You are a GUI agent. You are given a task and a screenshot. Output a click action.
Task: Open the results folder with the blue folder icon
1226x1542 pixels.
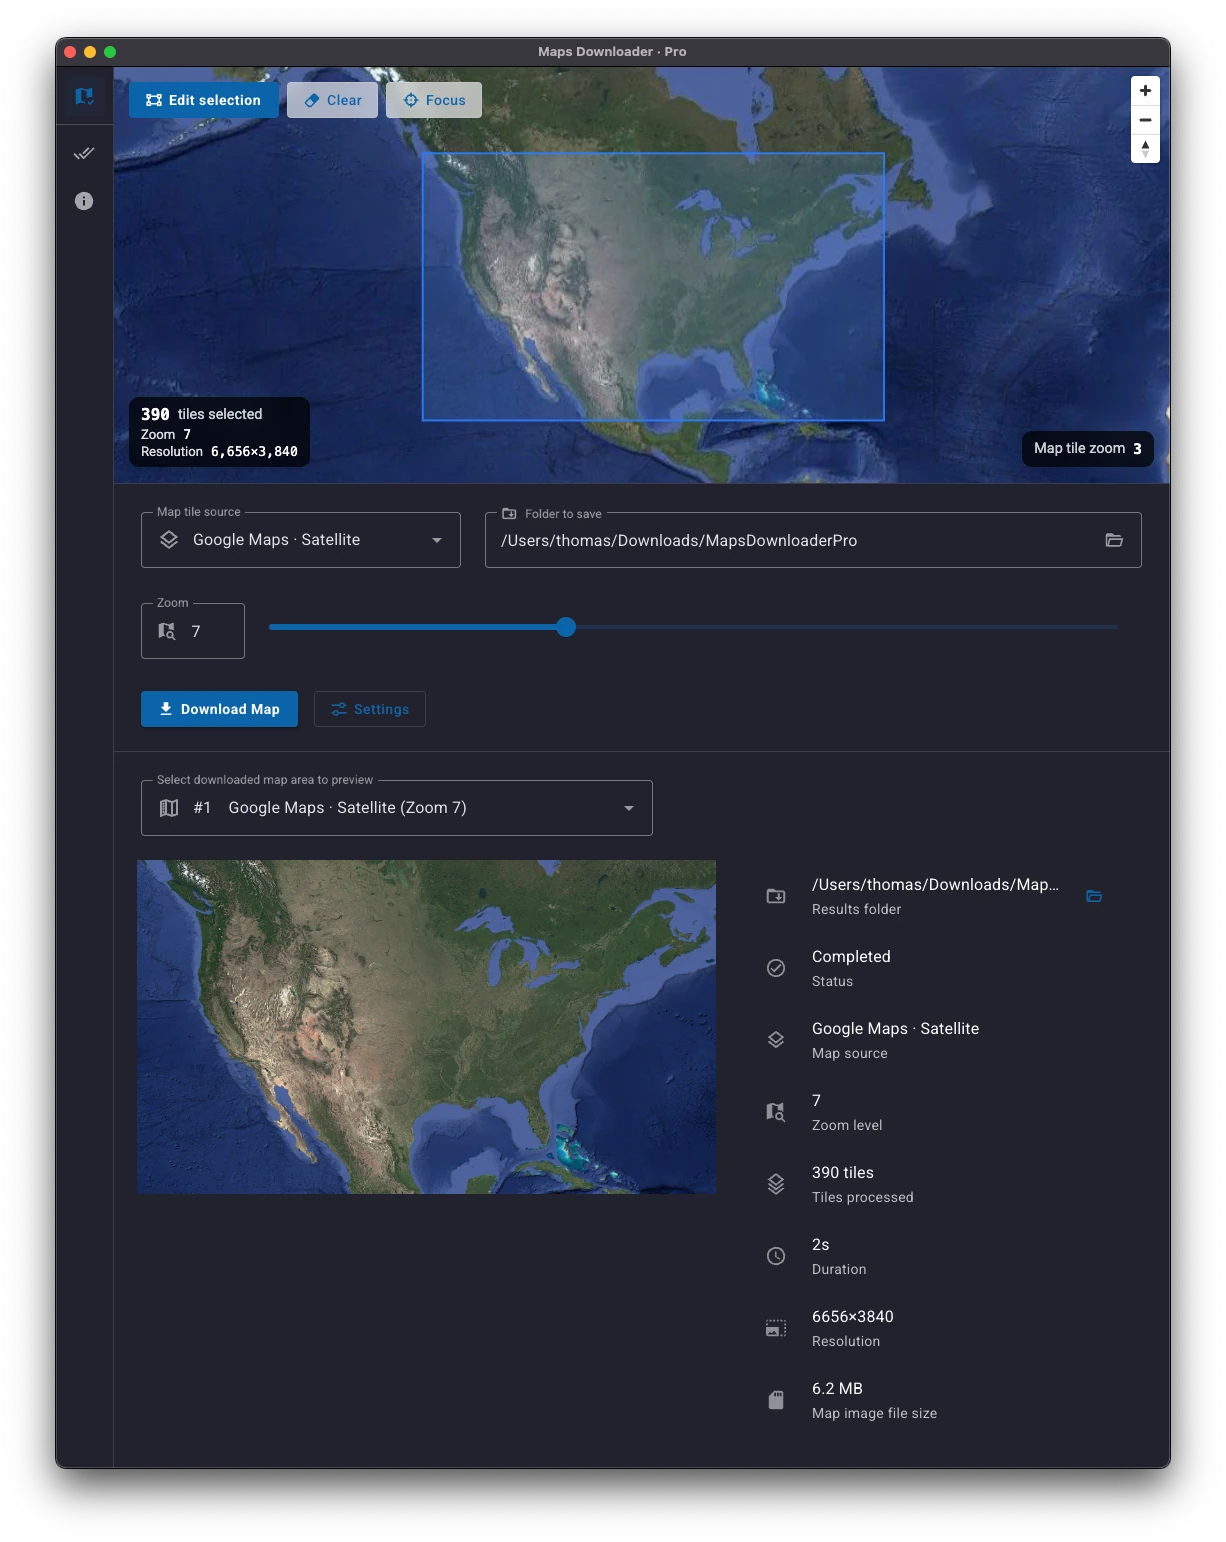(x=1094, y=897)
